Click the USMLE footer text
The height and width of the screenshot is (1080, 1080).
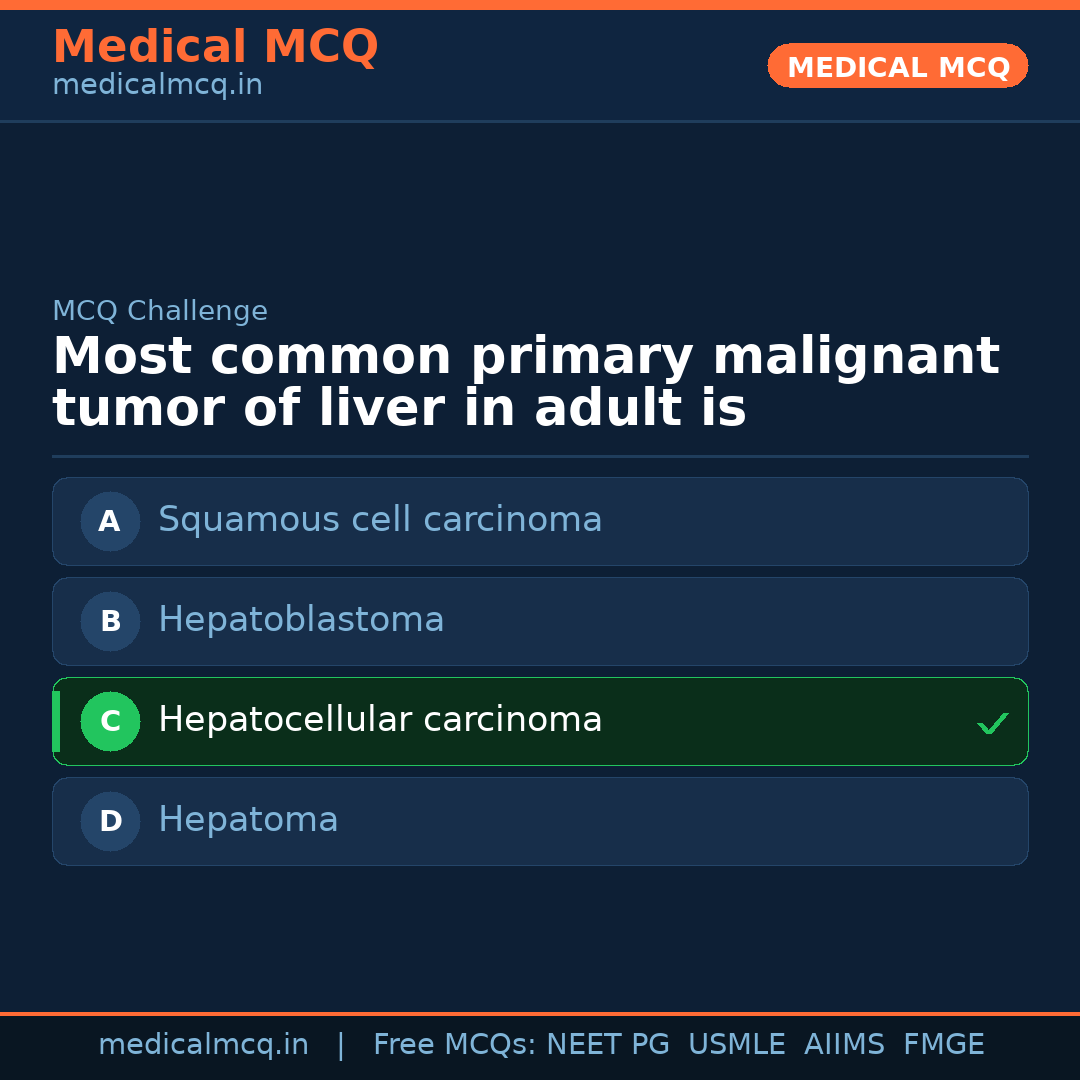[736, 1045]
